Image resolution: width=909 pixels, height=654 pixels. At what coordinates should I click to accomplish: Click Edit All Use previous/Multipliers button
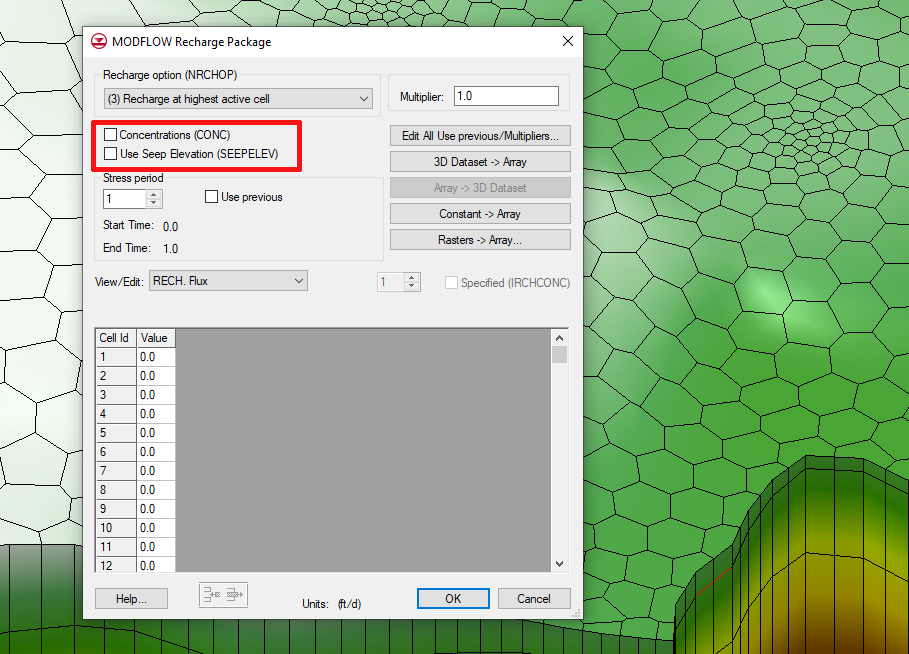479,135
